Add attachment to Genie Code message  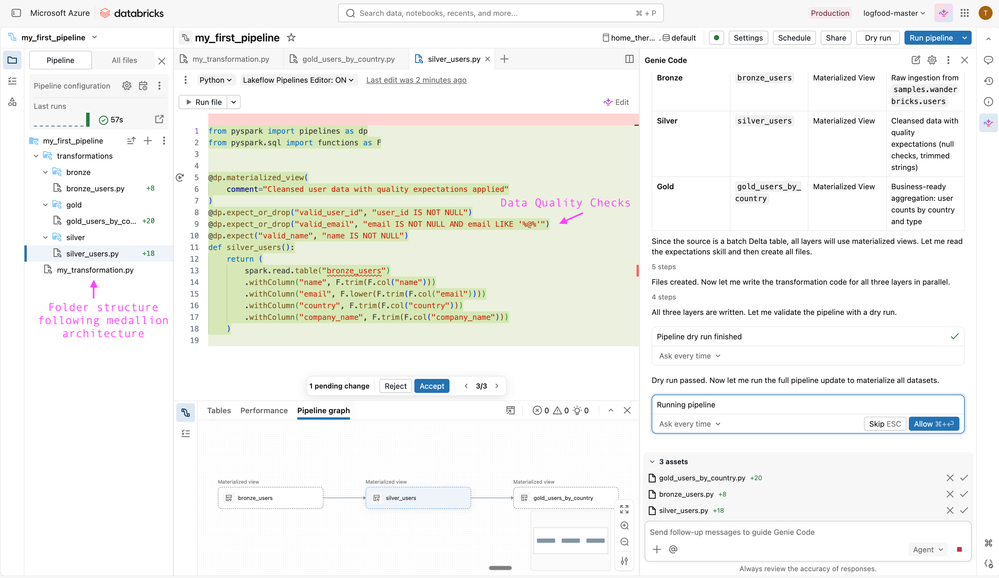657,549
